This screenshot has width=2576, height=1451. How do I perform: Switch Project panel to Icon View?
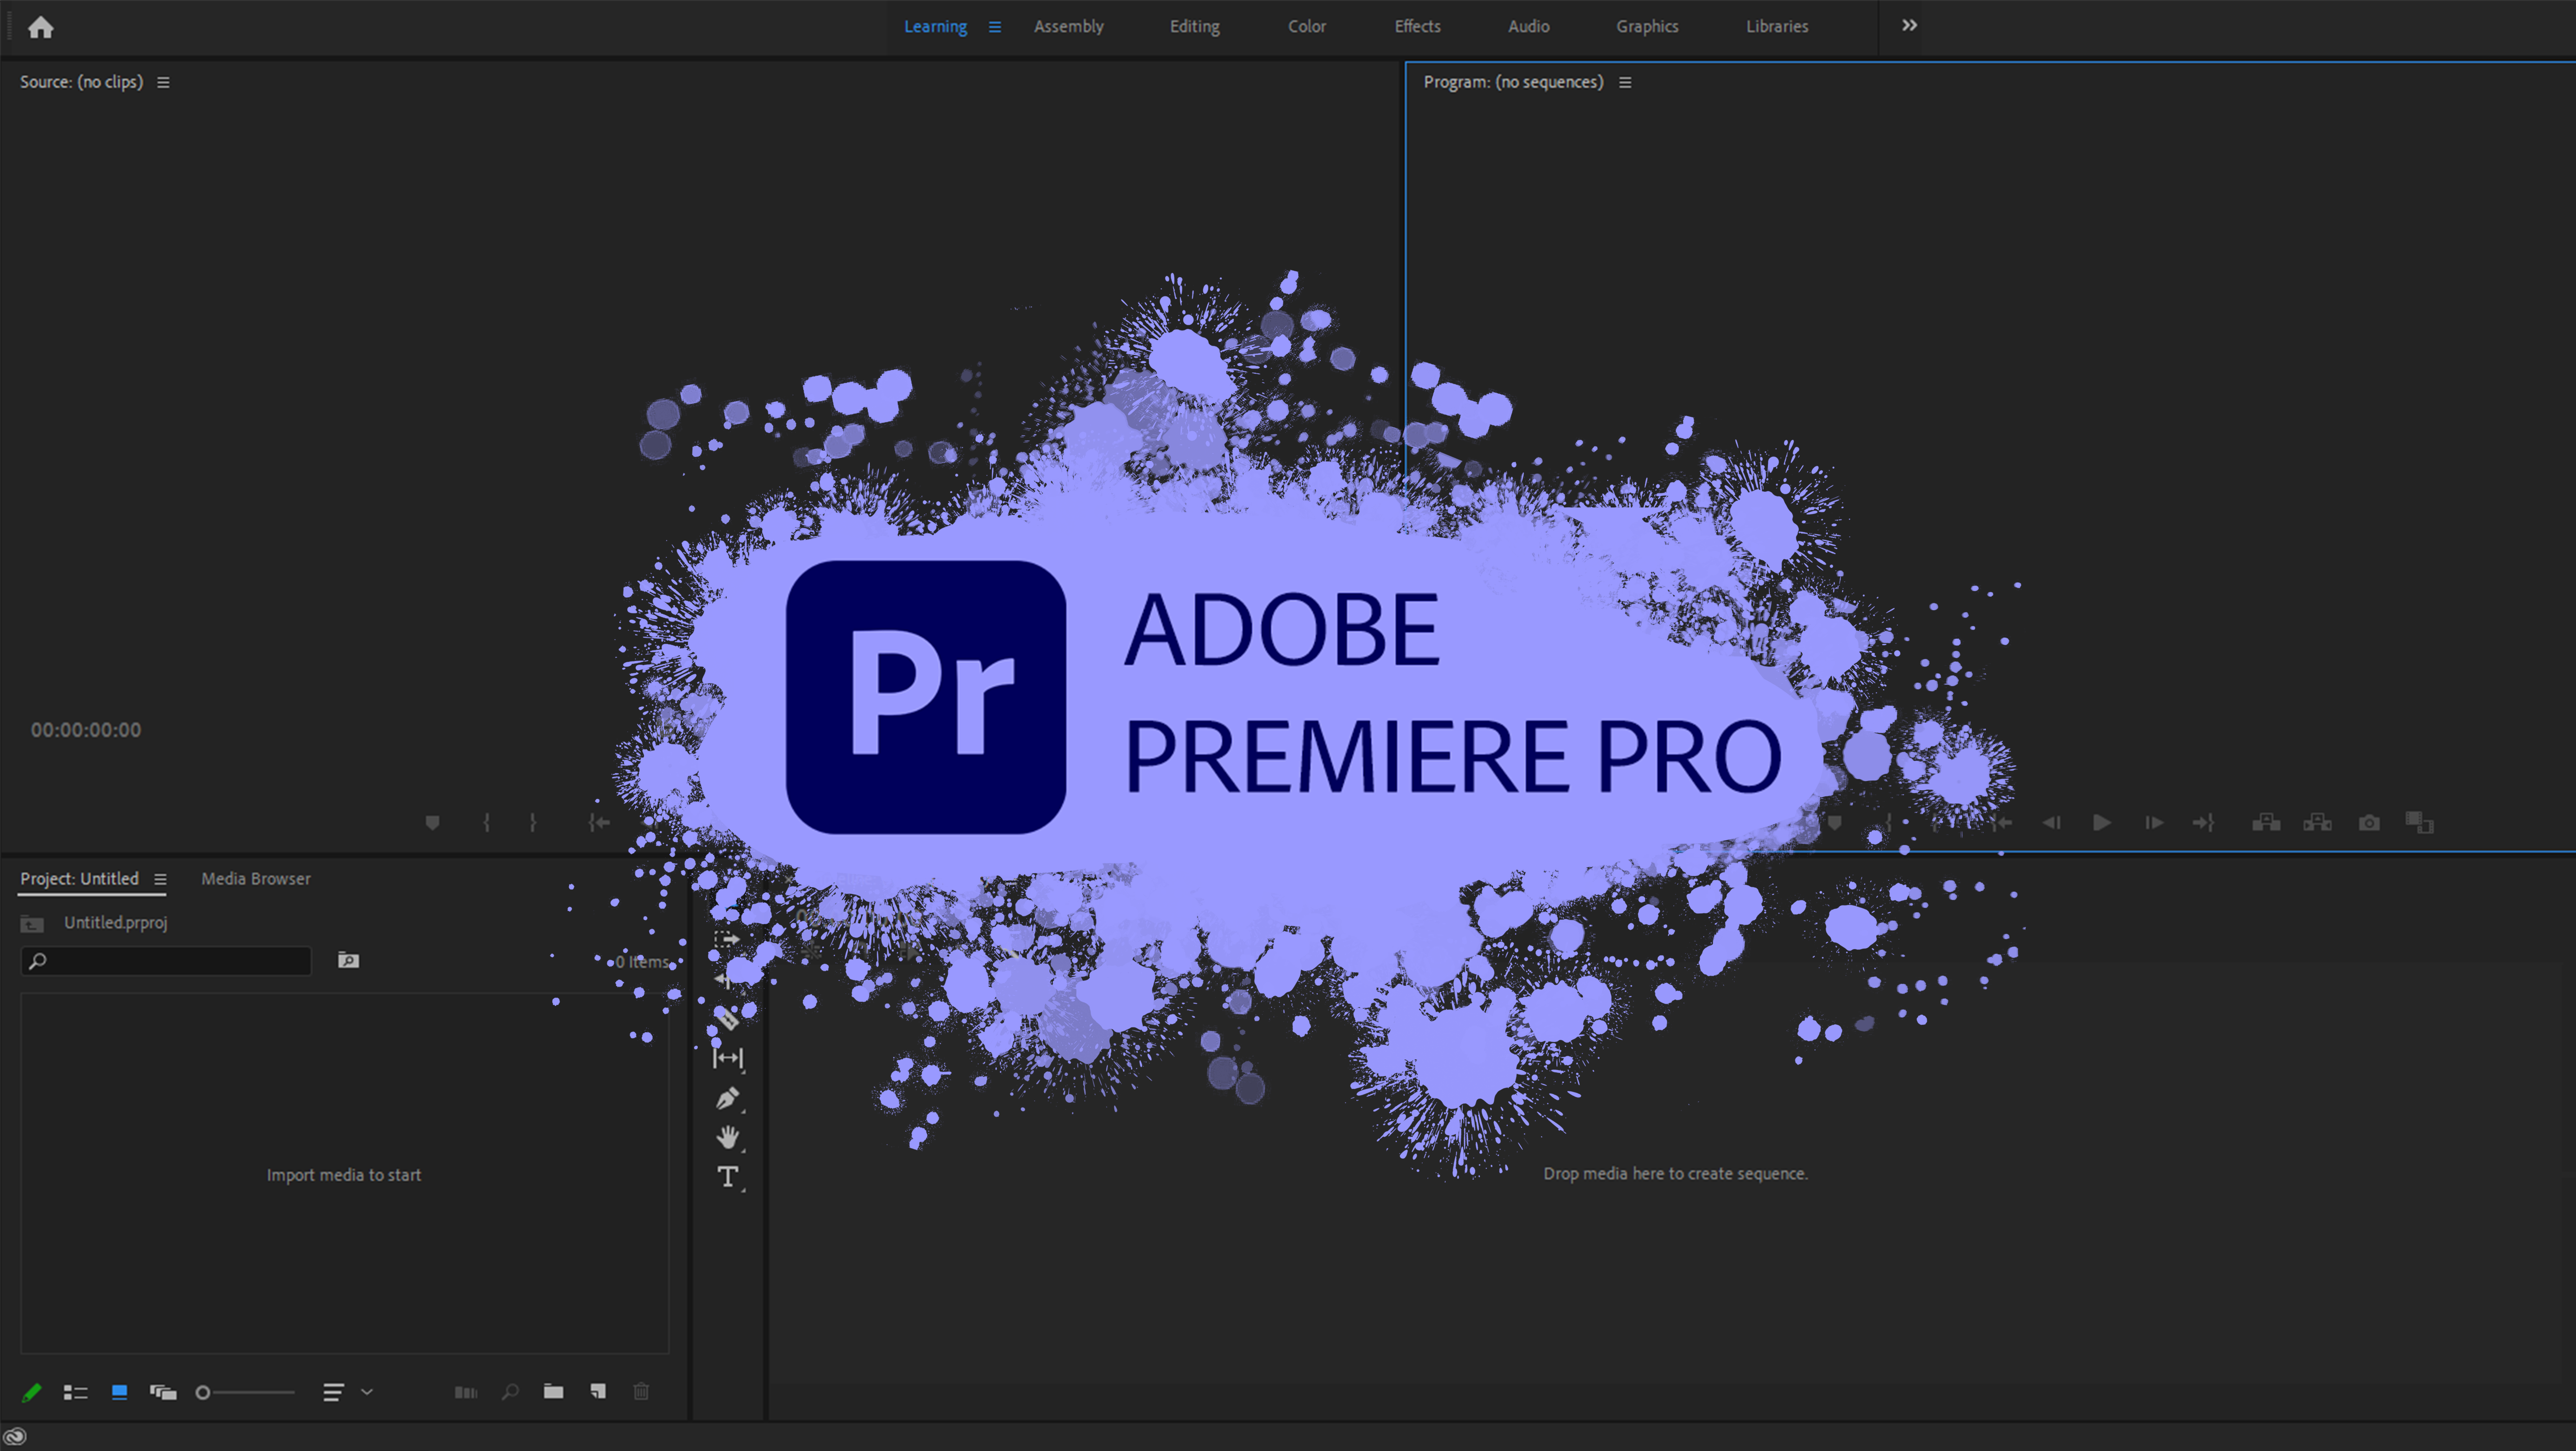click(119, 1392)
